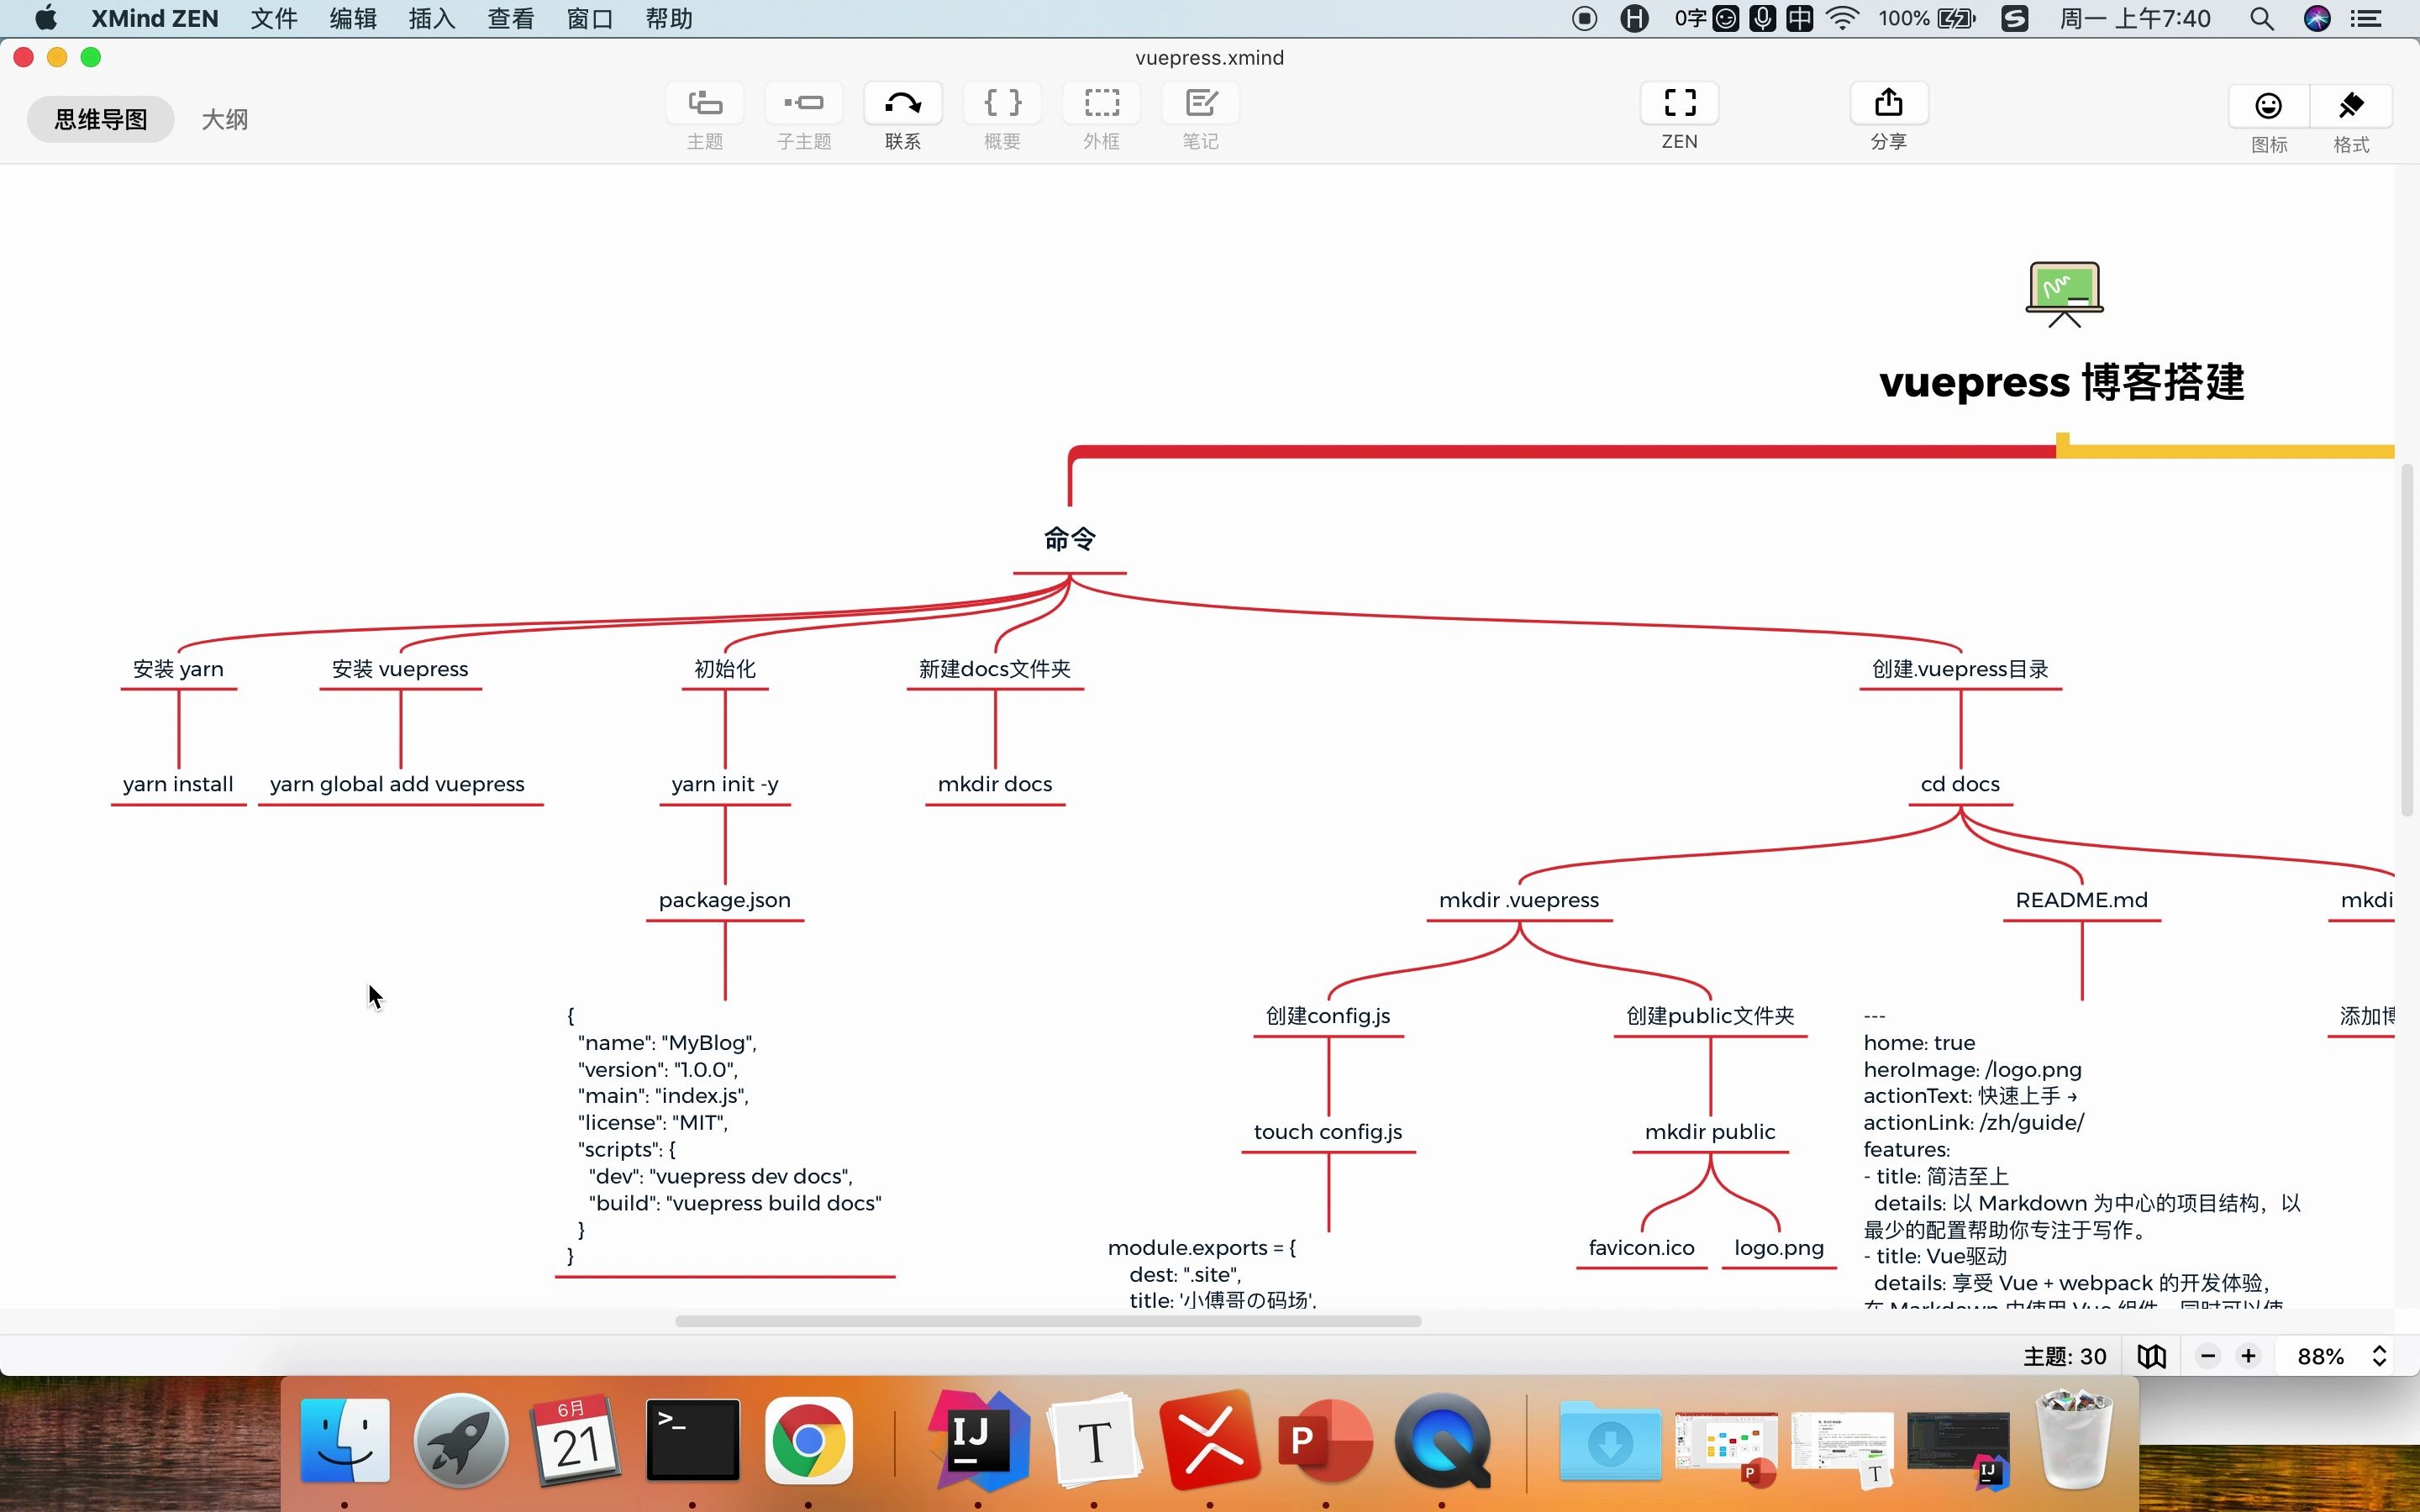Open the 查看 menu

coord(511,18)
